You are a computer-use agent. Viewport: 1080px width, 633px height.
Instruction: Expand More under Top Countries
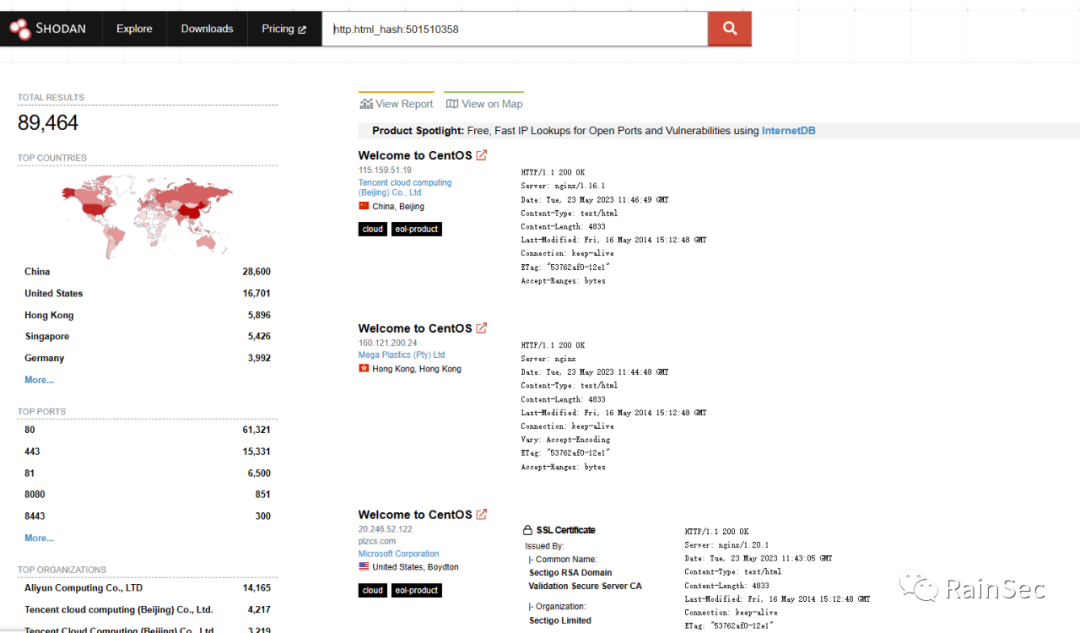[39, 380]
